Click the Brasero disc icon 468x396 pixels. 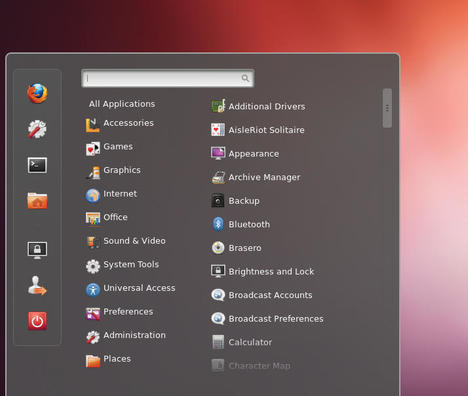click(x=218, y=248)
